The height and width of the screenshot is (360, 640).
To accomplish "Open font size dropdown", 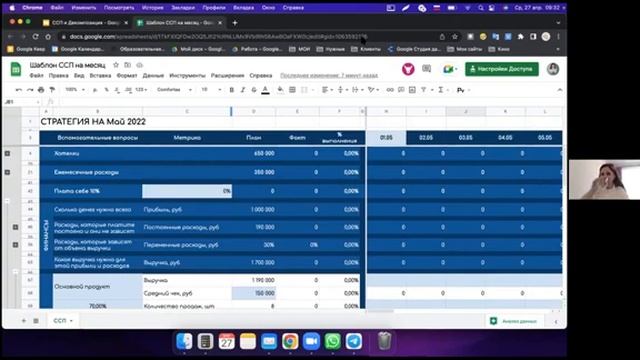I will (211, 90).
